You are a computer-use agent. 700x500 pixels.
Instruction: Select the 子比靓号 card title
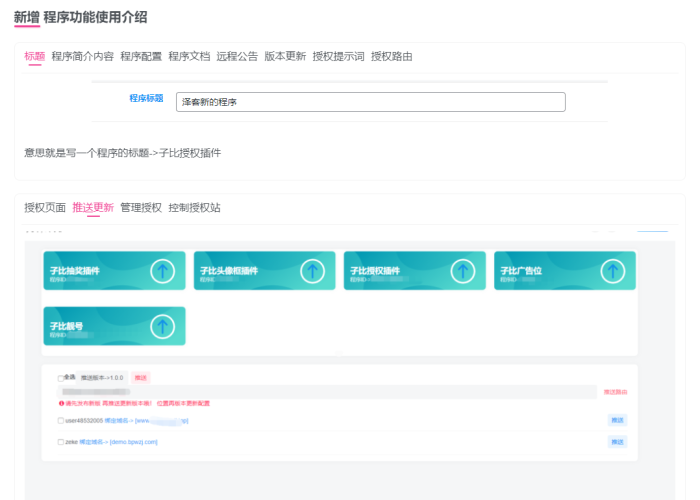(66, 326)
